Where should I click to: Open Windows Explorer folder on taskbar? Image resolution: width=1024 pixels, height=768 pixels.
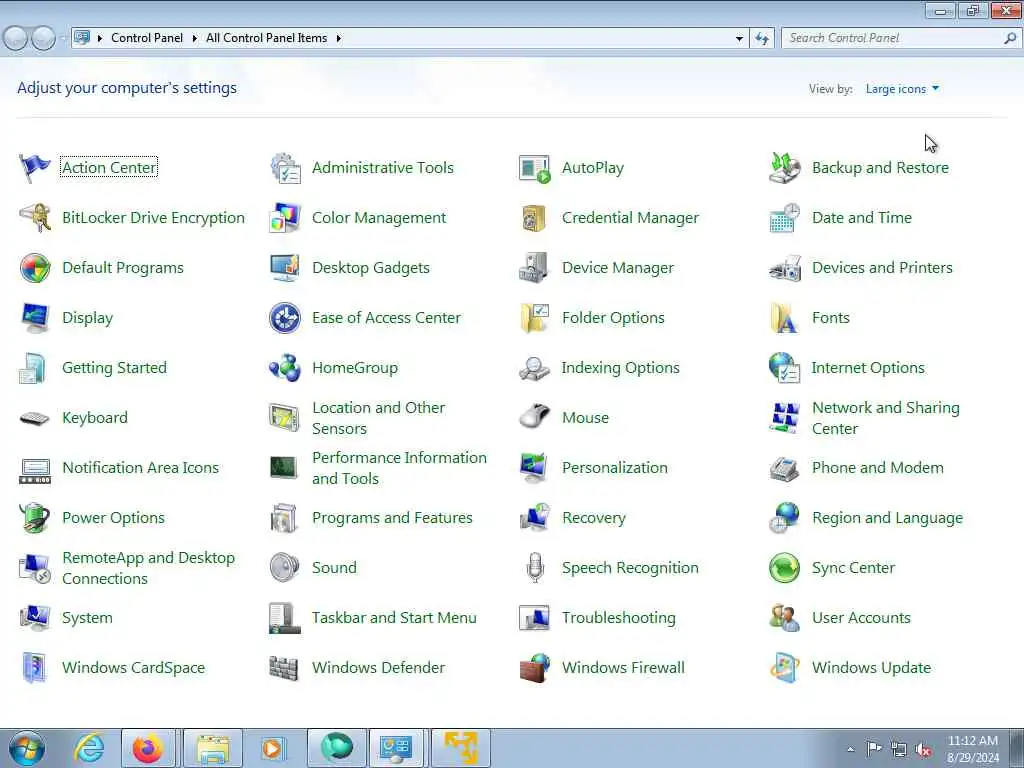[213, 748]
